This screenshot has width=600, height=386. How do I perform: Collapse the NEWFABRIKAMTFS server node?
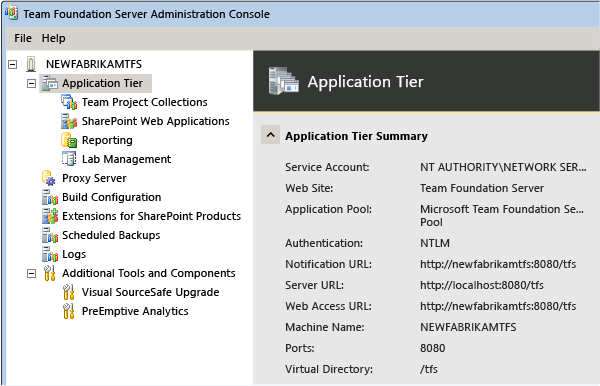click(13, 64)
